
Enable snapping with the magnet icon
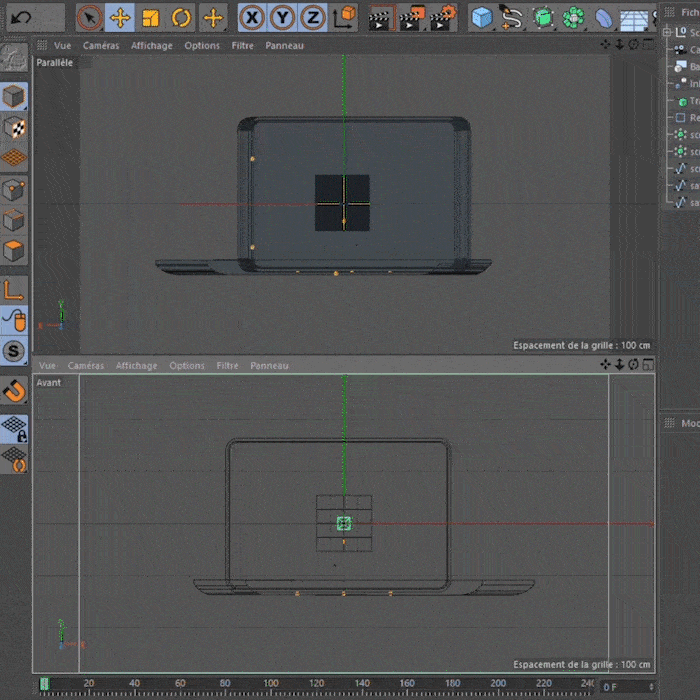pyautogui.click(x=14, y=391)
